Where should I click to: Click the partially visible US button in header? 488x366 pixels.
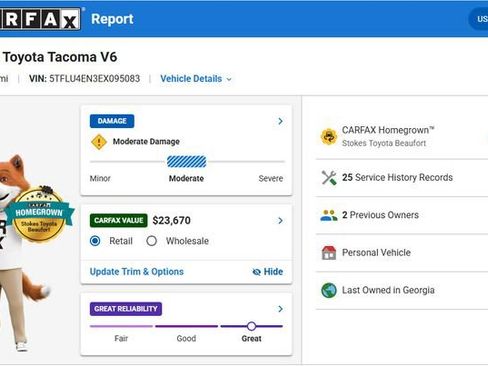(x=479, y=19)
